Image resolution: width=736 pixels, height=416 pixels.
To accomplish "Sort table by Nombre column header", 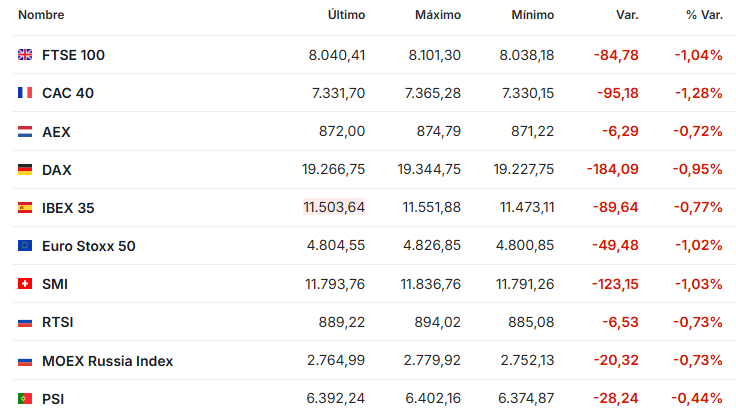I will point(41,15).
